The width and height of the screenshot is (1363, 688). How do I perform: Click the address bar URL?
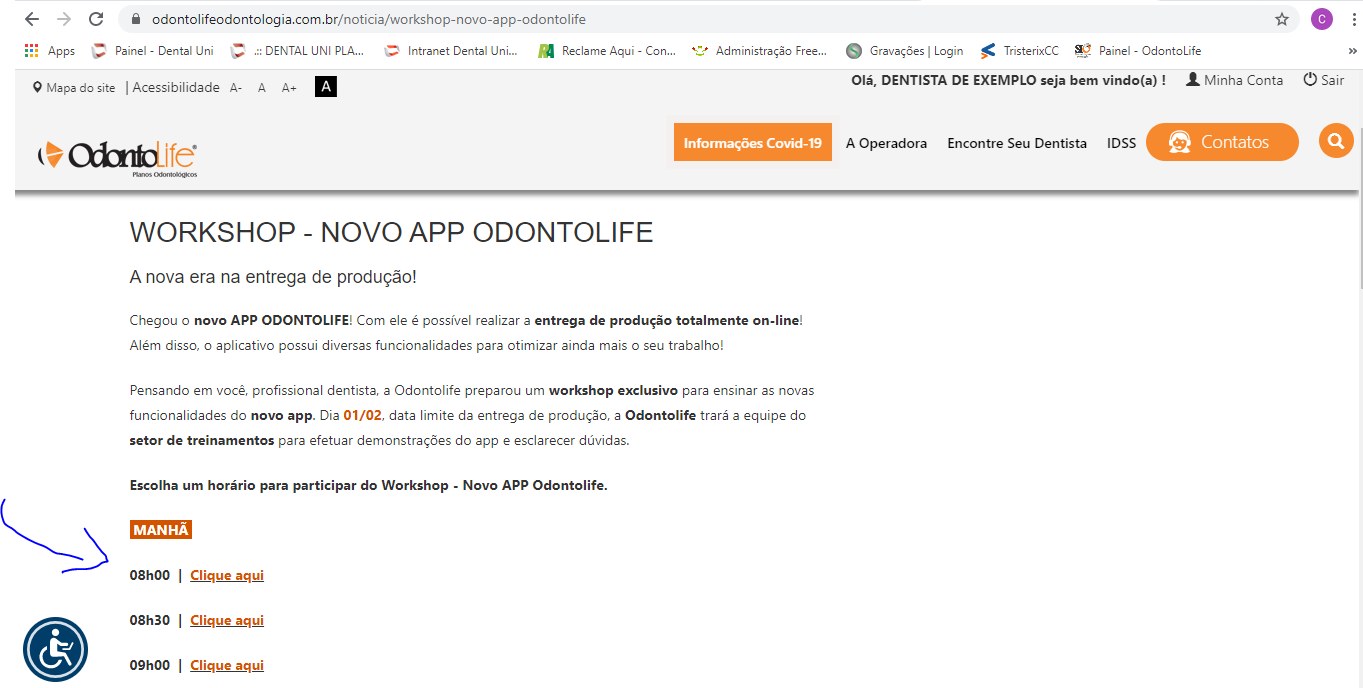[369, 19]
